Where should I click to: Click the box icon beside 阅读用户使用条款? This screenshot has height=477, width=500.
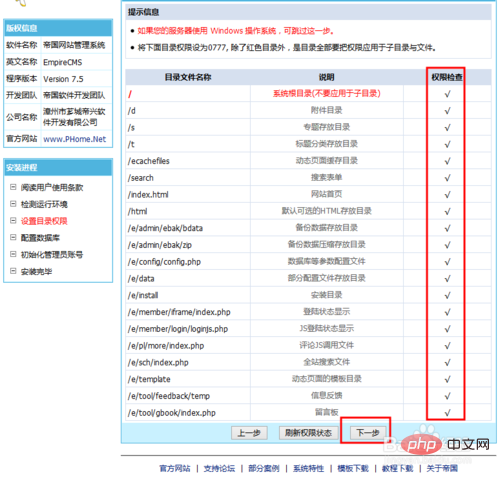point(13,187)
